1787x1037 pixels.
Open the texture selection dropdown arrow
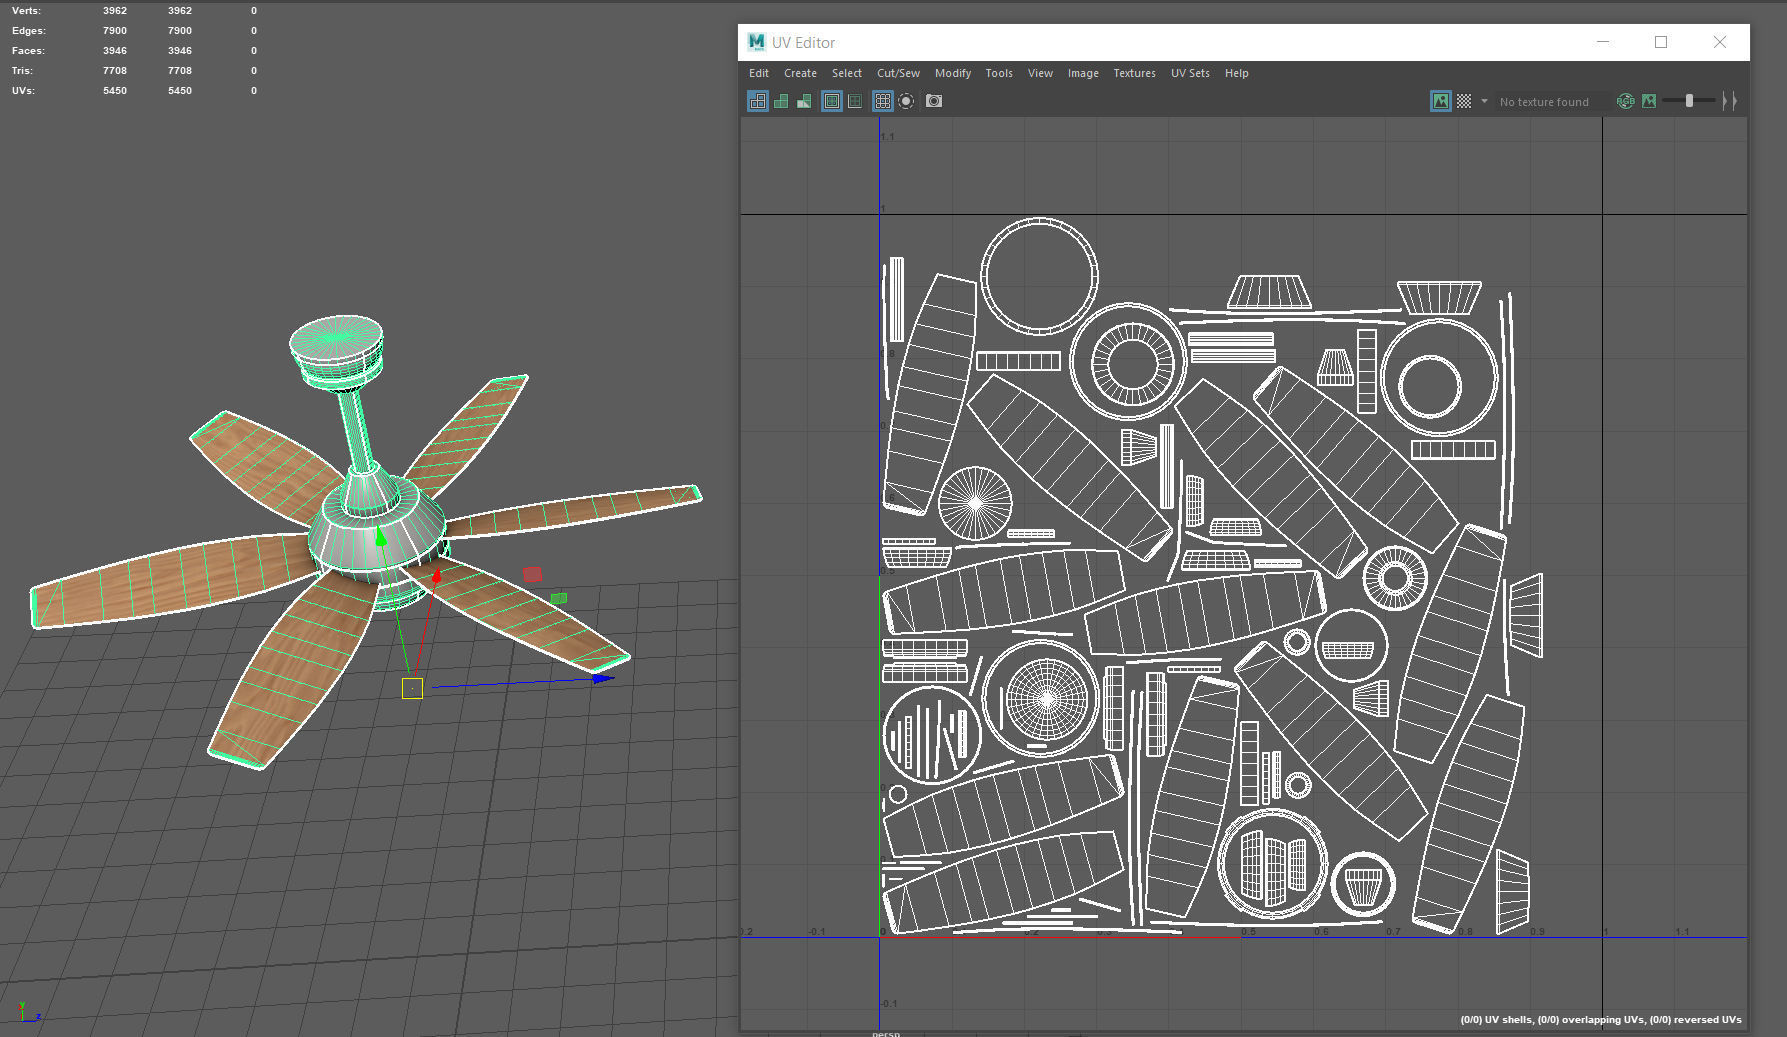(x=1484, y=101)
